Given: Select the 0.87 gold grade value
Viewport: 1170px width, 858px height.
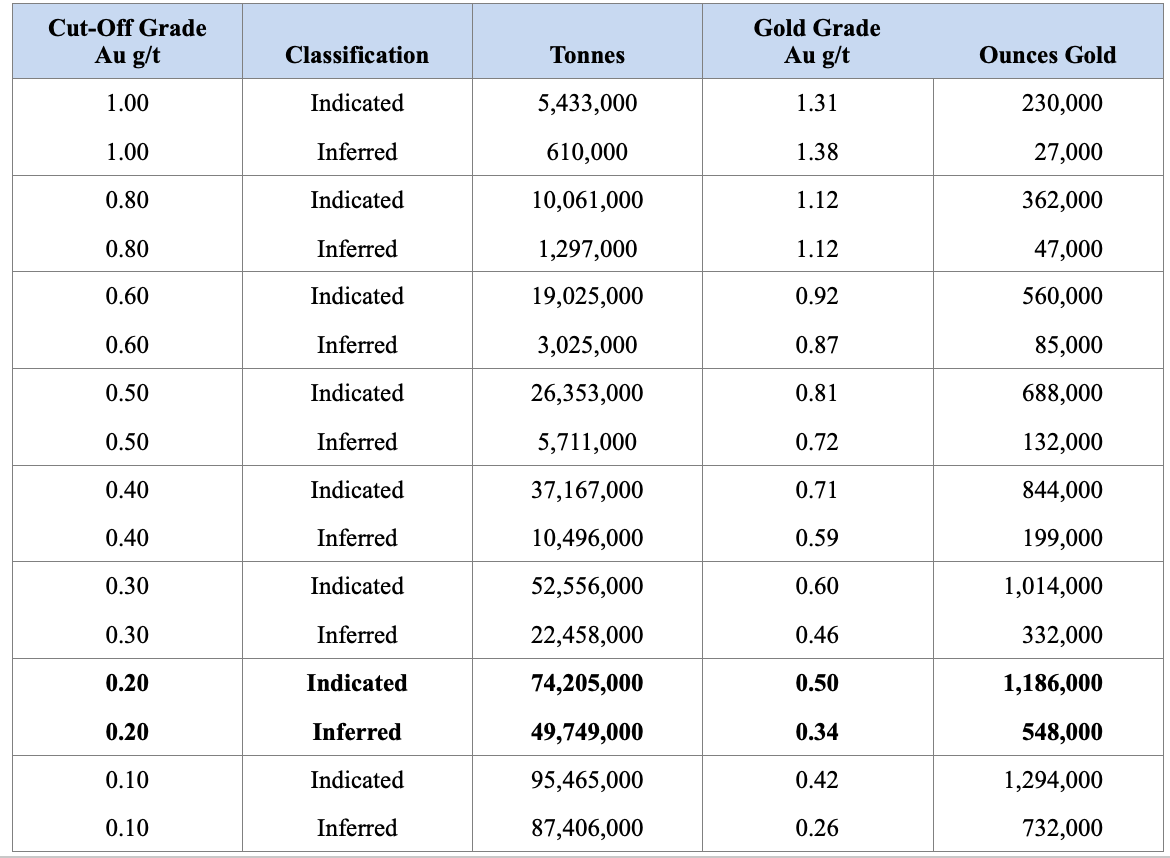Looking at the screenshot, I should pyautogui.click(x=817, y=345).
